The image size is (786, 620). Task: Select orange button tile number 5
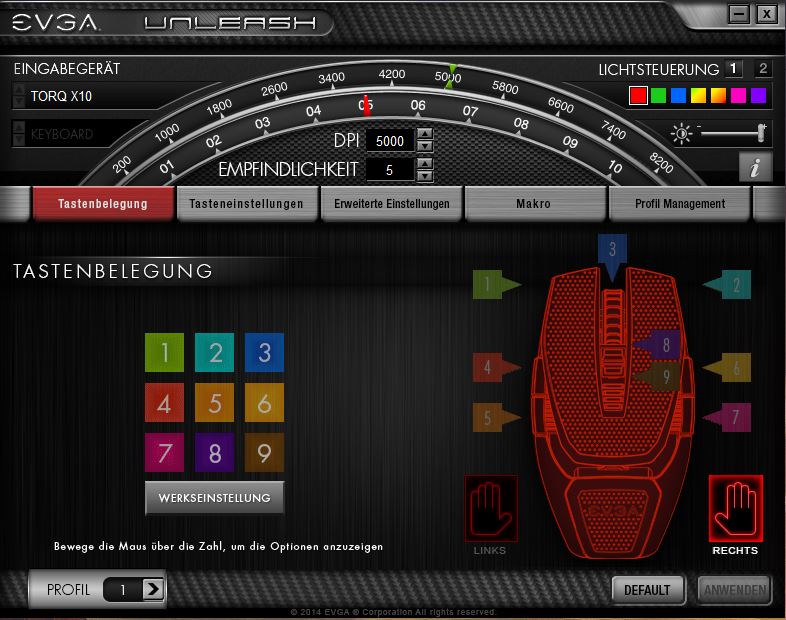215,402
